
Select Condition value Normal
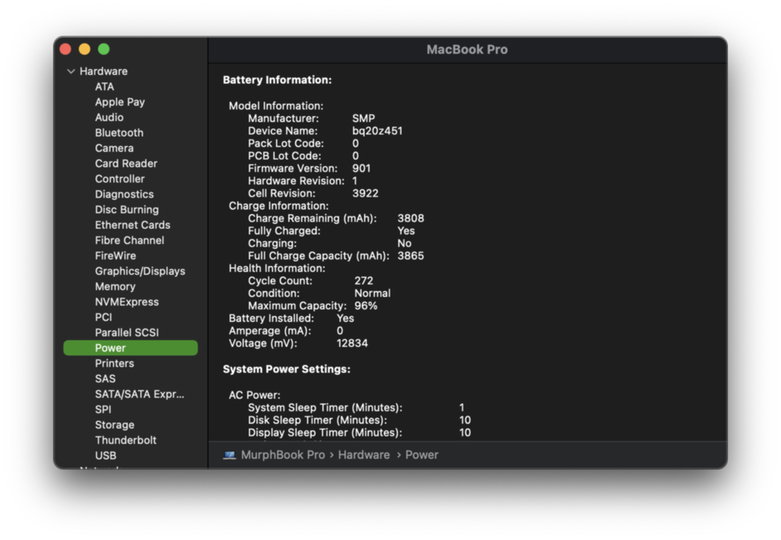point(372,293)
